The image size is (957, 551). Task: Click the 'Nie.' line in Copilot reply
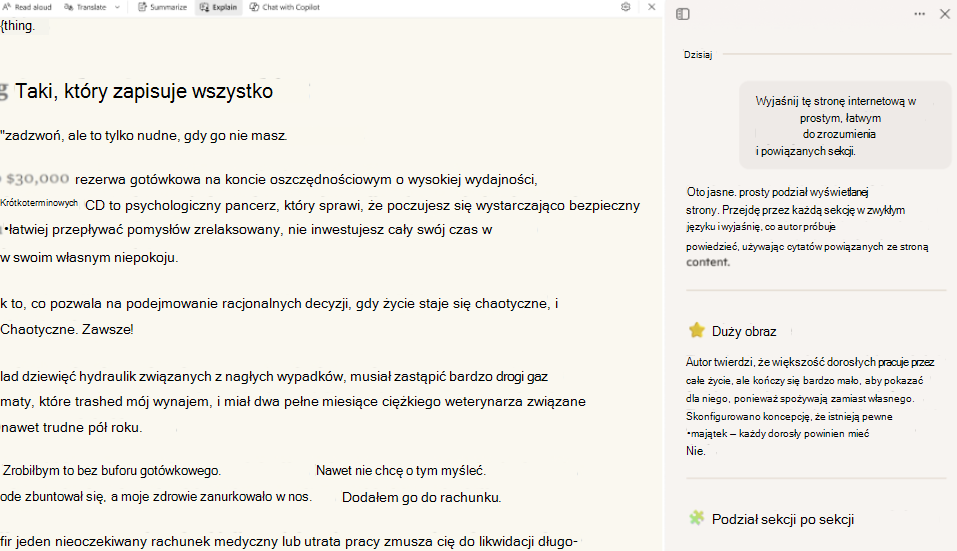click(696, 451)
